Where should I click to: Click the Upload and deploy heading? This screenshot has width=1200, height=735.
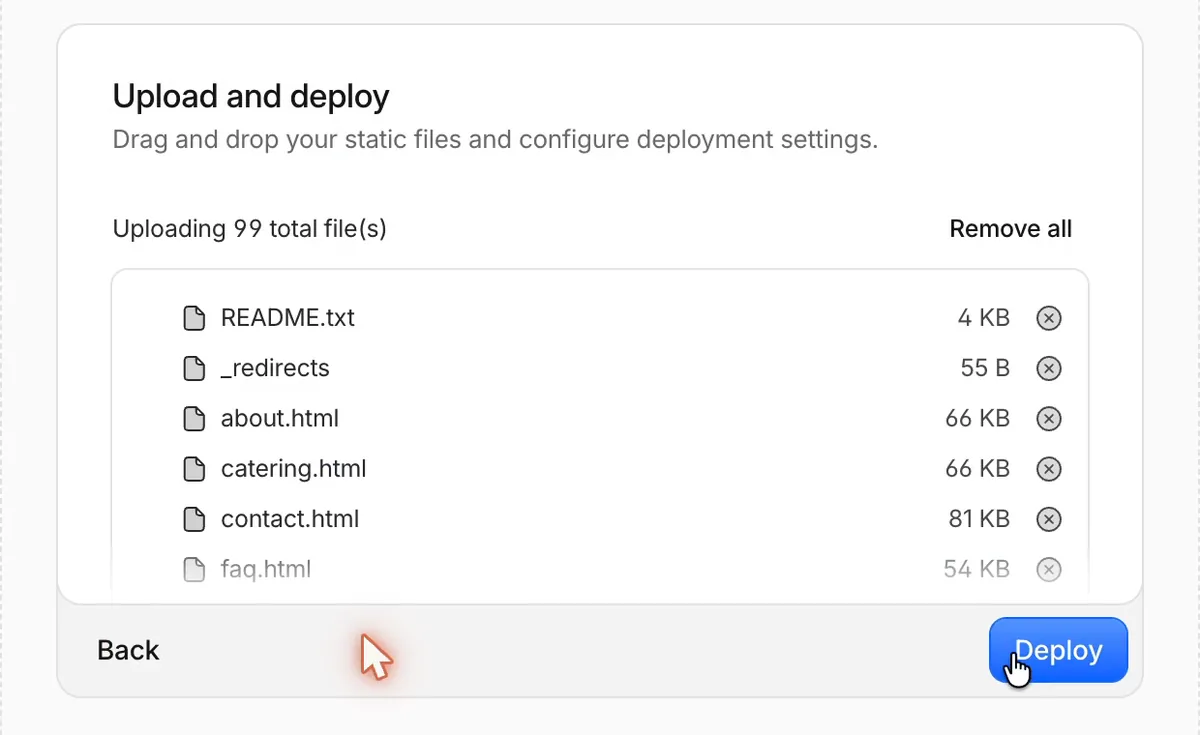point(251,96)
